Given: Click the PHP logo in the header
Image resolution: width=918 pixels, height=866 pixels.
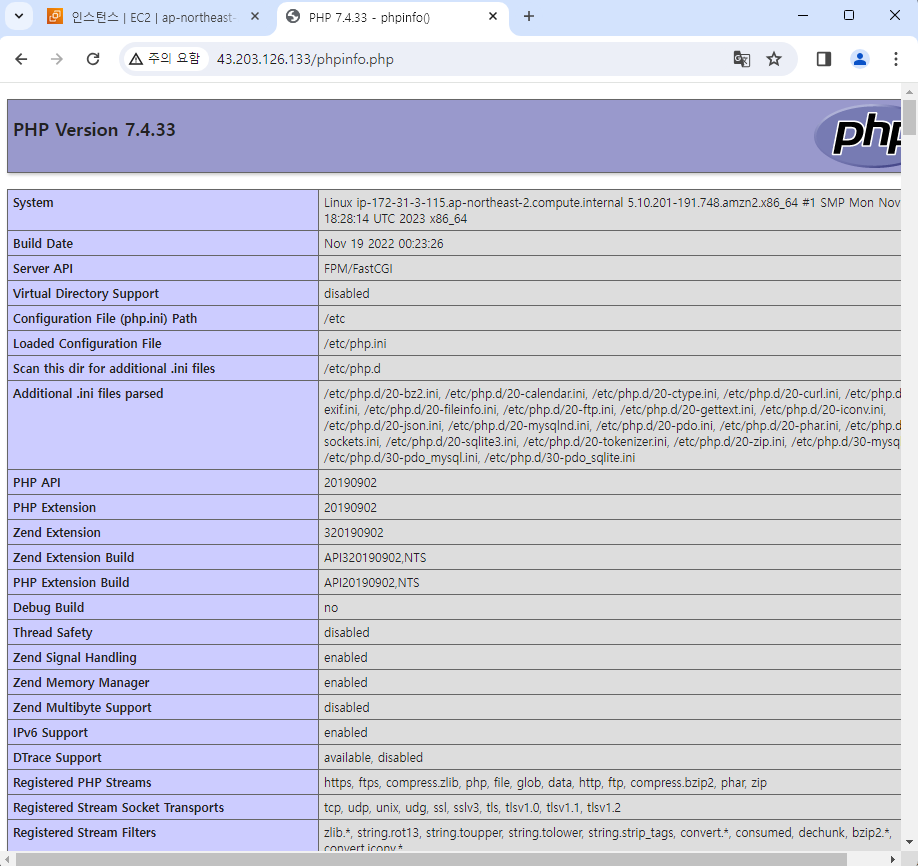Looking at the screenshot, I should click(x=858, y=136).
